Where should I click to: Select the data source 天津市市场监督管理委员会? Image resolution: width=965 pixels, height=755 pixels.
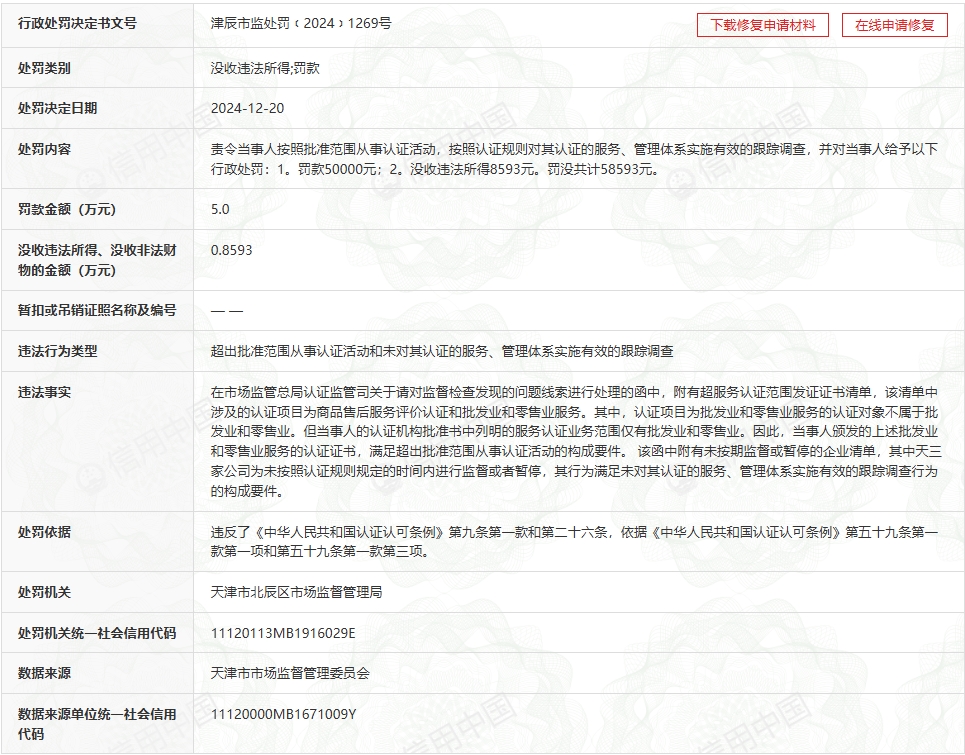(x=290, y=673)
